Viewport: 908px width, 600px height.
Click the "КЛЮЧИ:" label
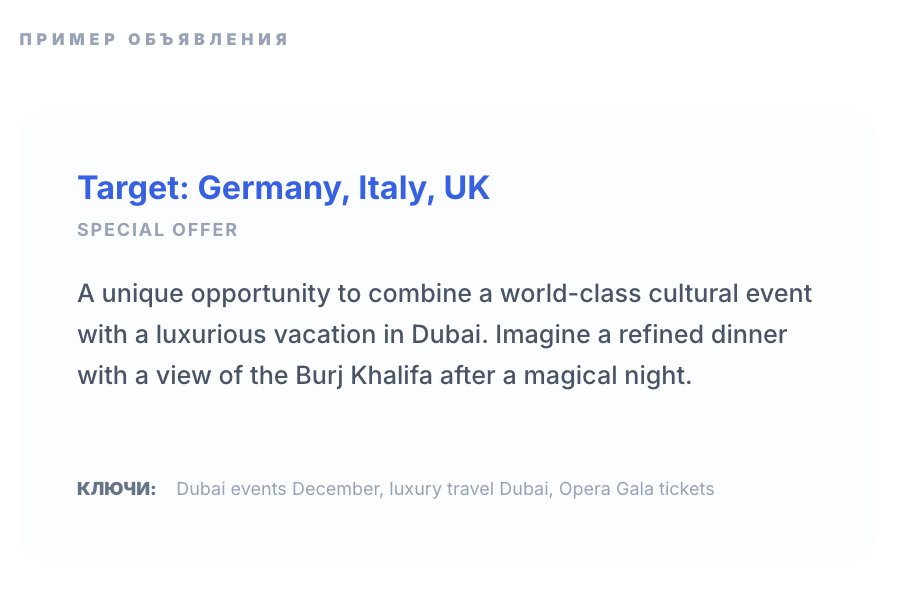(x=116, y=489)
